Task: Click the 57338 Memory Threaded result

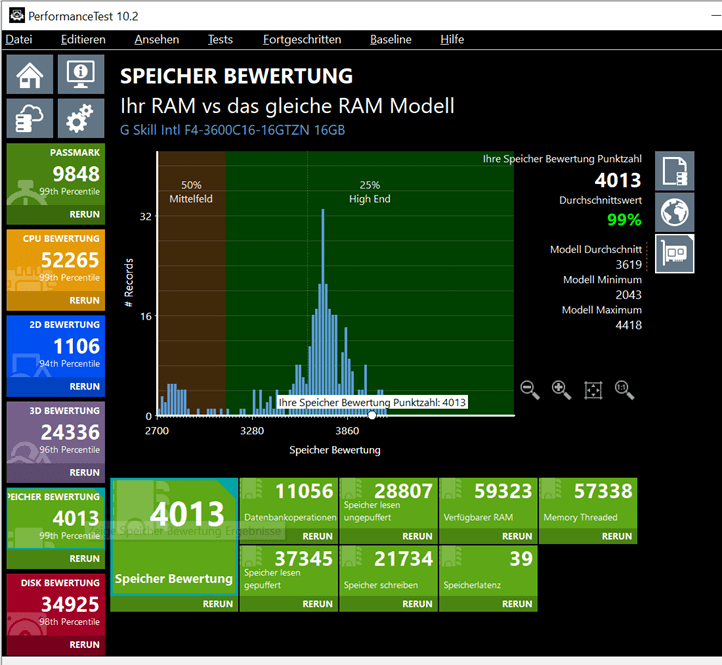Action: tap(588, 503)
